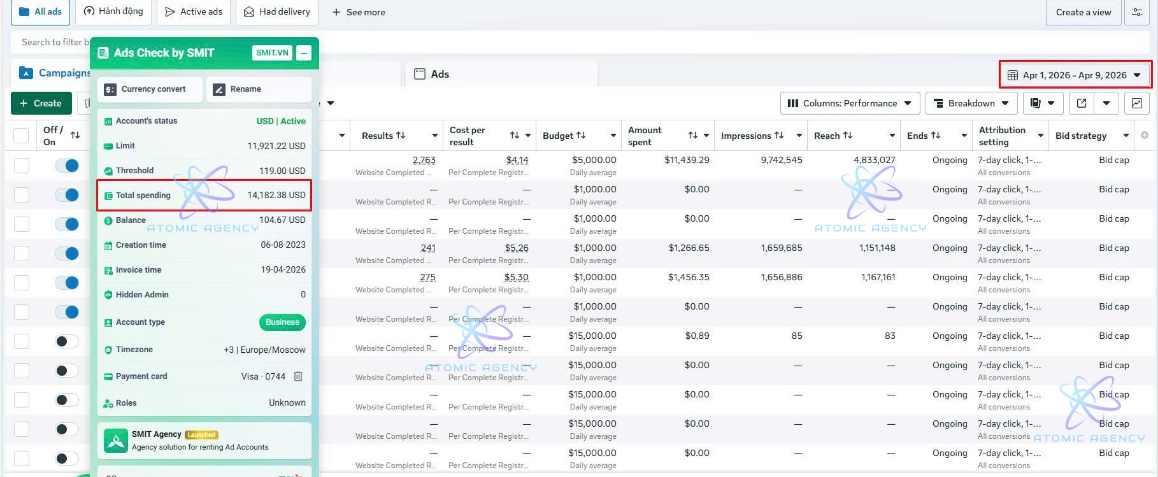Open the reports icon dropdown
The image size is (1158, 477).
coord(1044,103)
